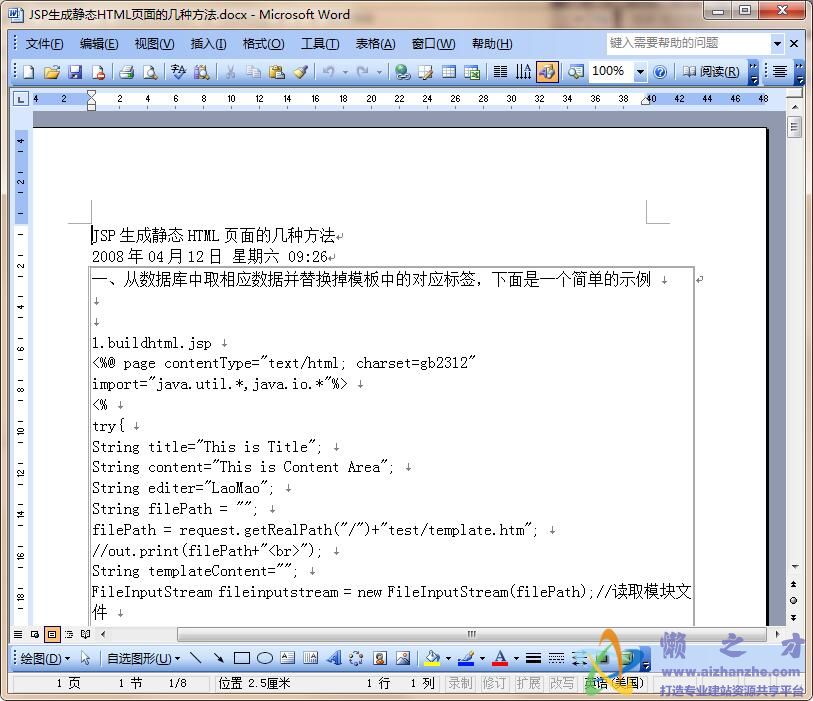Open the Zoom level dropdown

tap(638, 72)
